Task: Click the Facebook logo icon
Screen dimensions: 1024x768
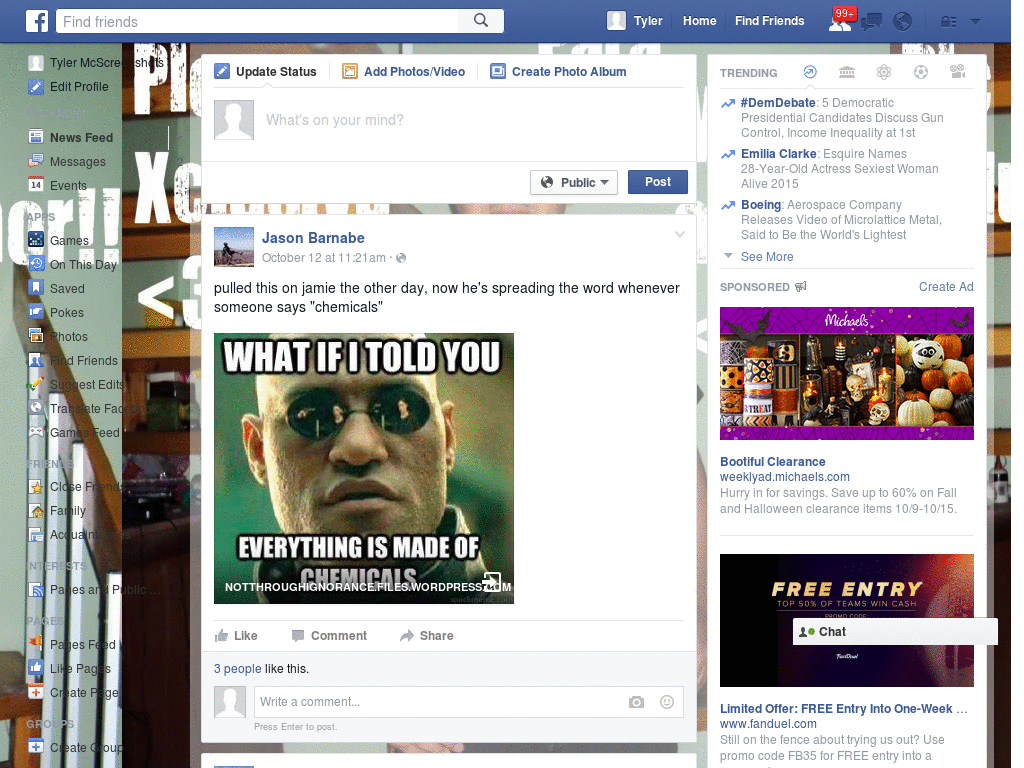Action: tap(37, 21)
